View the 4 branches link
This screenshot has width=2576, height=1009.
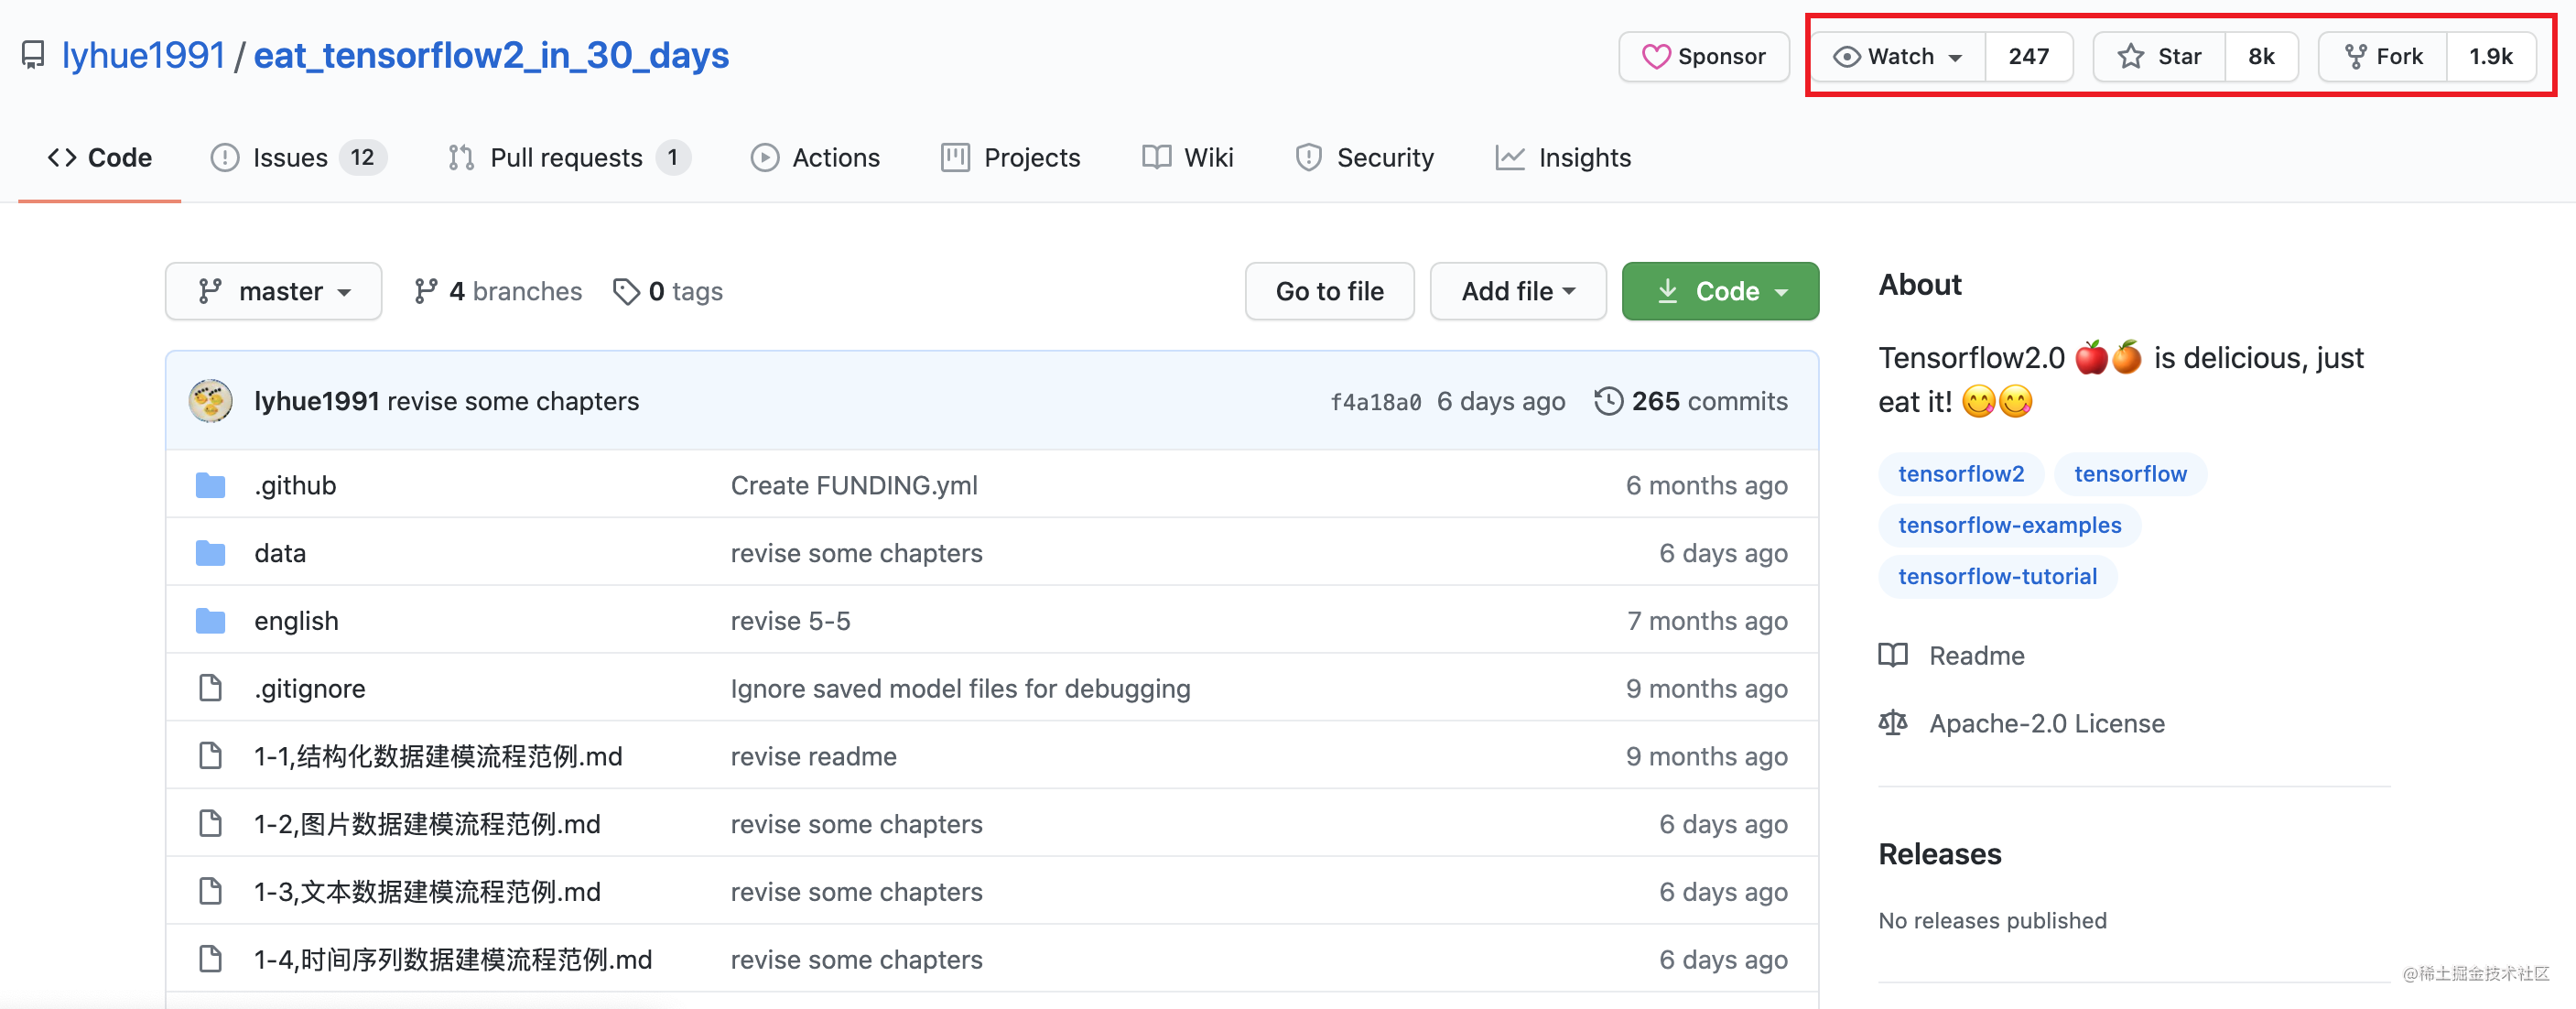tap(497, 291)
